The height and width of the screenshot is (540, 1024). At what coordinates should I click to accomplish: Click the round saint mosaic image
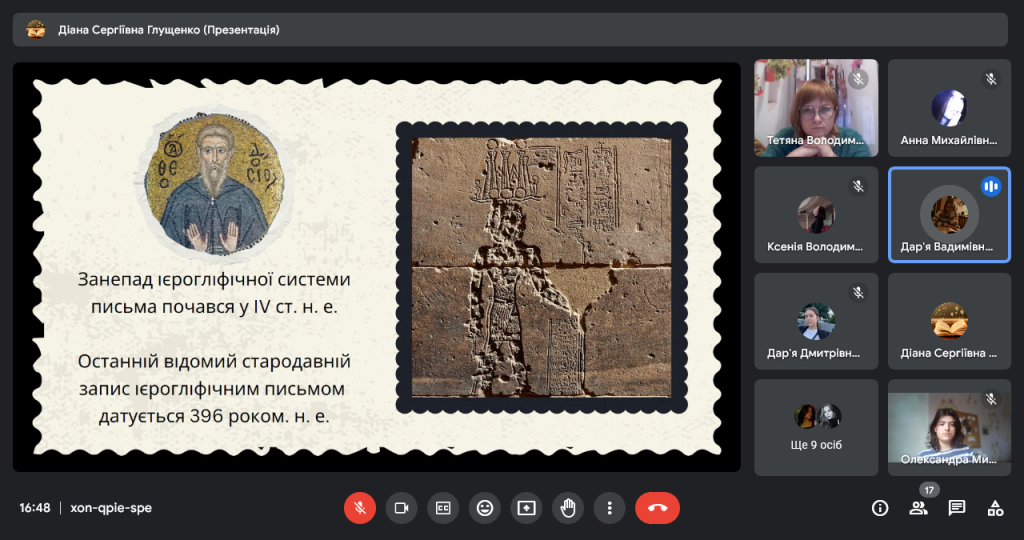[214, 184]
